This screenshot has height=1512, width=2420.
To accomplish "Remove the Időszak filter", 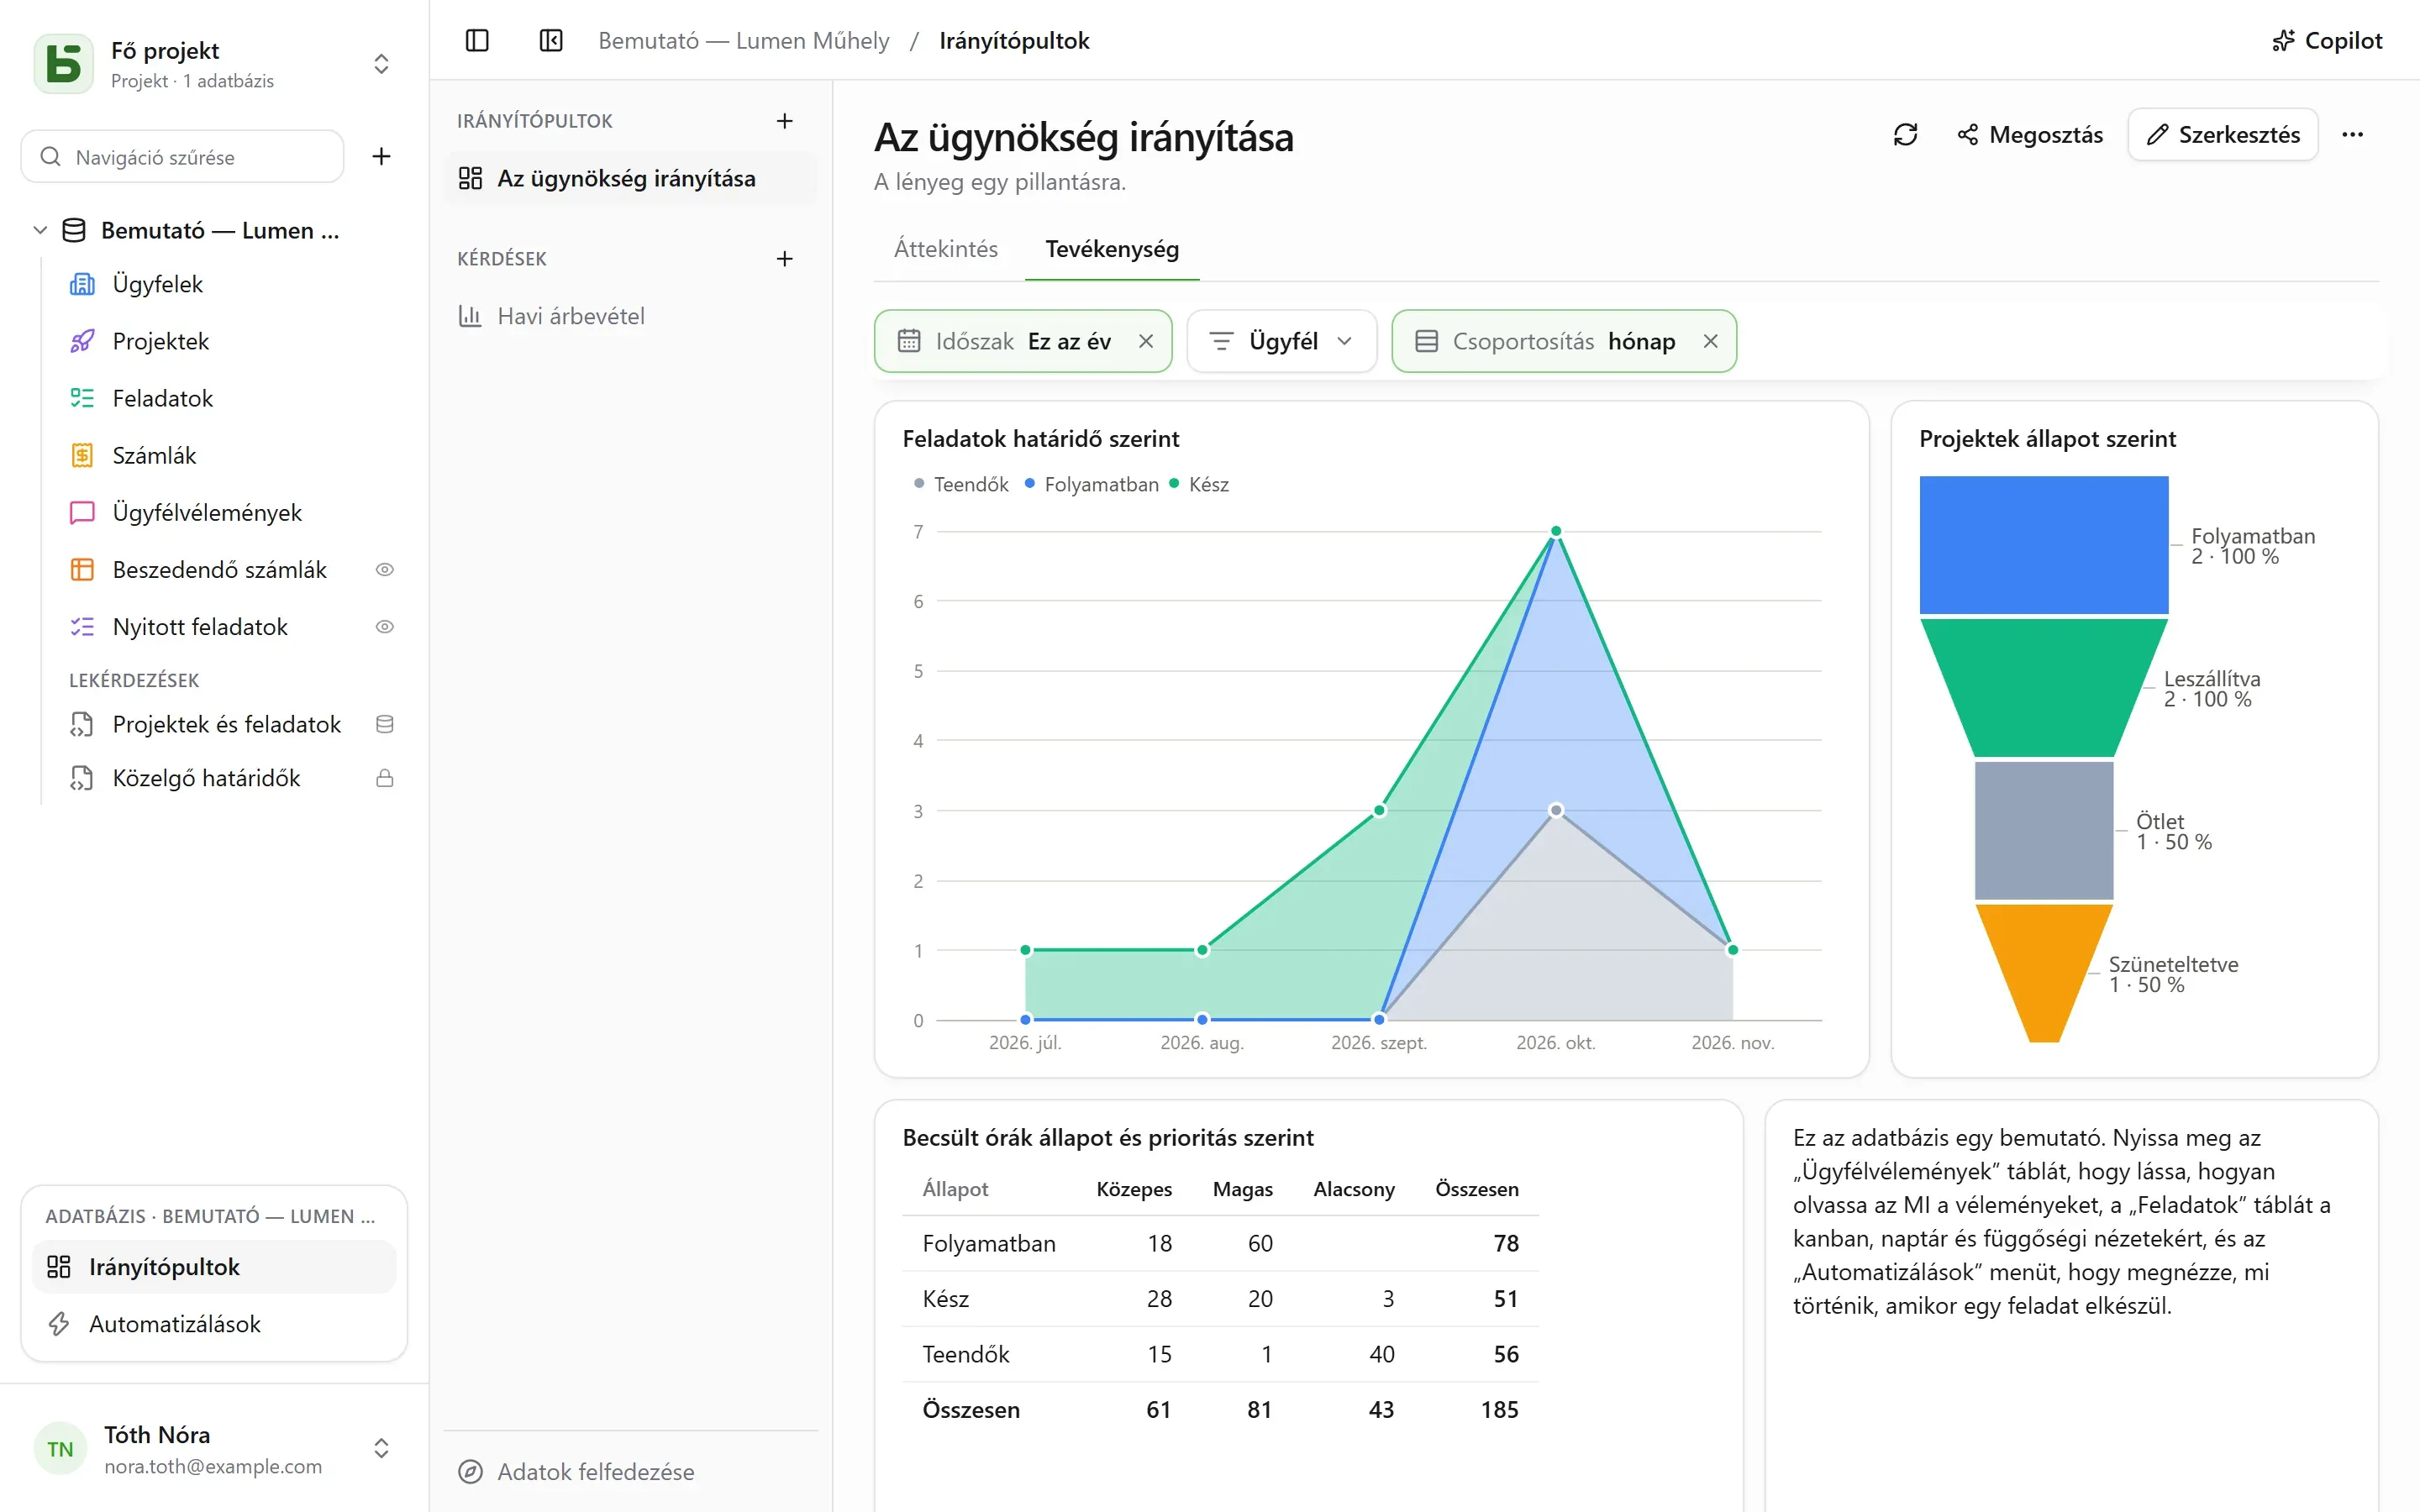I will (x=1146, y=342).
